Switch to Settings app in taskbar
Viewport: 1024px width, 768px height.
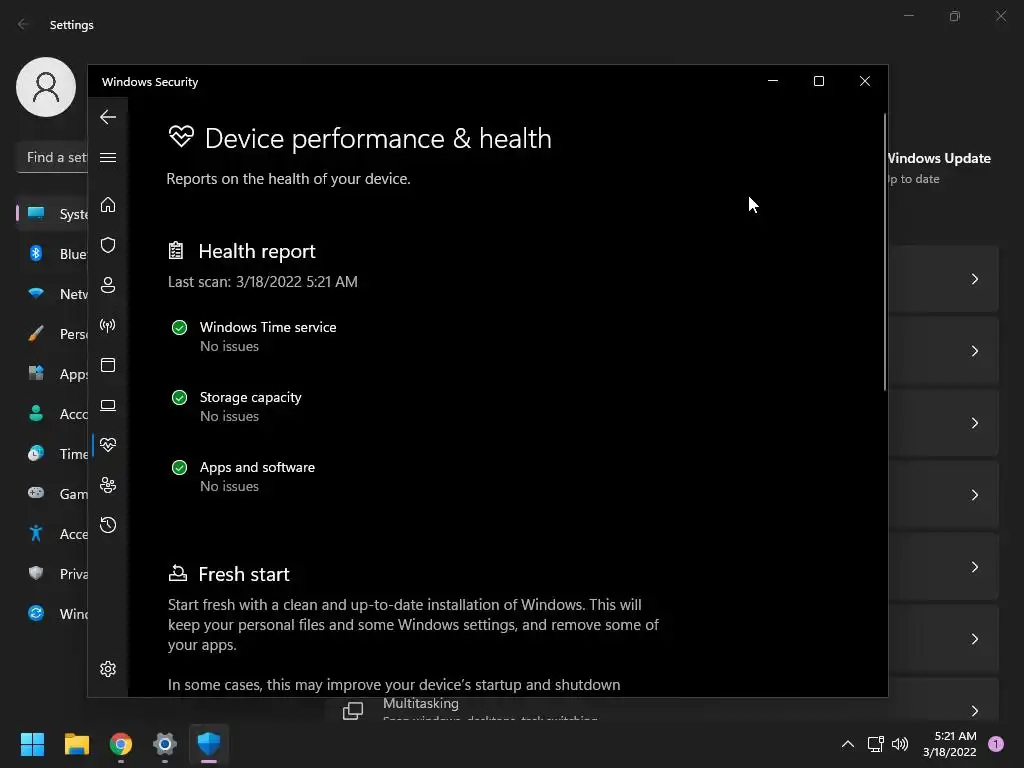coord(165,744)
